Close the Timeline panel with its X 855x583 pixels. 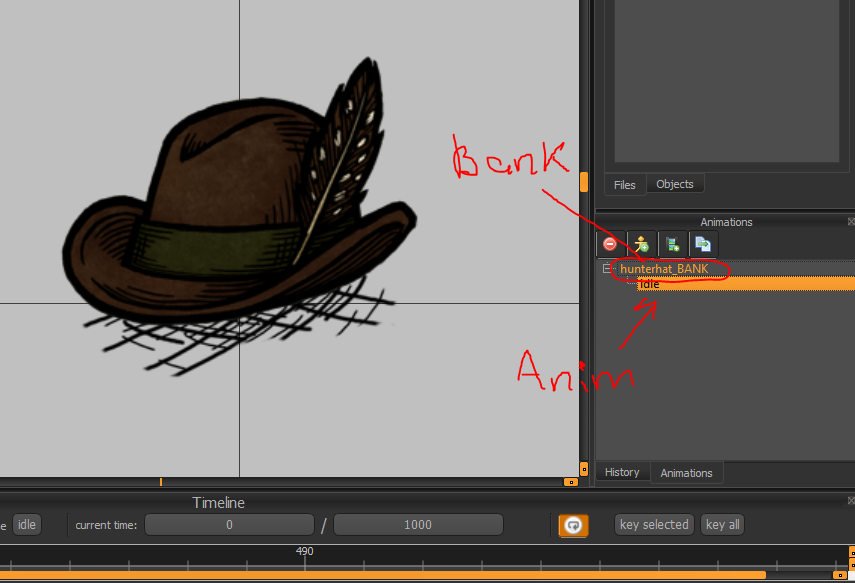pos(851,502)
